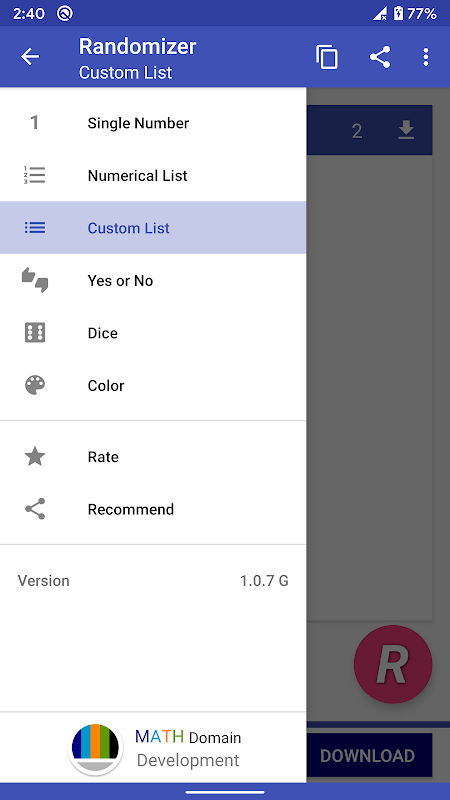
Task: Tap the Version 1.0.7 G row
Action: 153,581
